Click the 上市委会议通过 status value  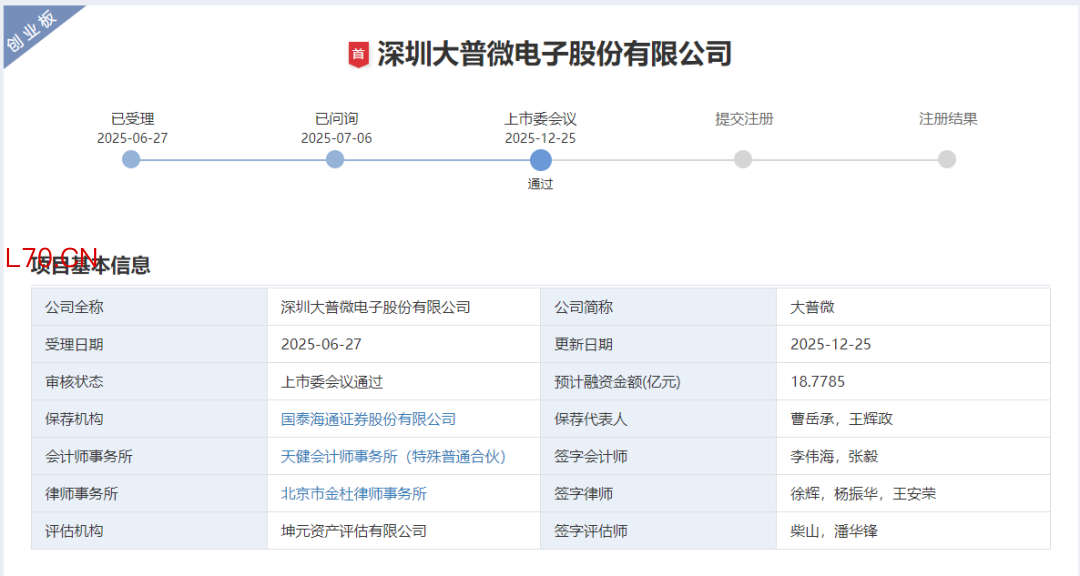pyautogui.click(x=331, y=382)
